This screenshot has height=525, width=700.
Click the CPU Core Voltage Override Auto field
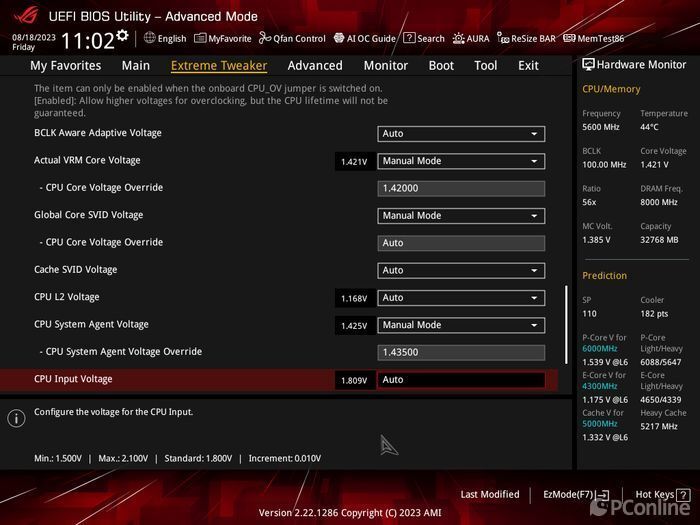pos(461,243)
